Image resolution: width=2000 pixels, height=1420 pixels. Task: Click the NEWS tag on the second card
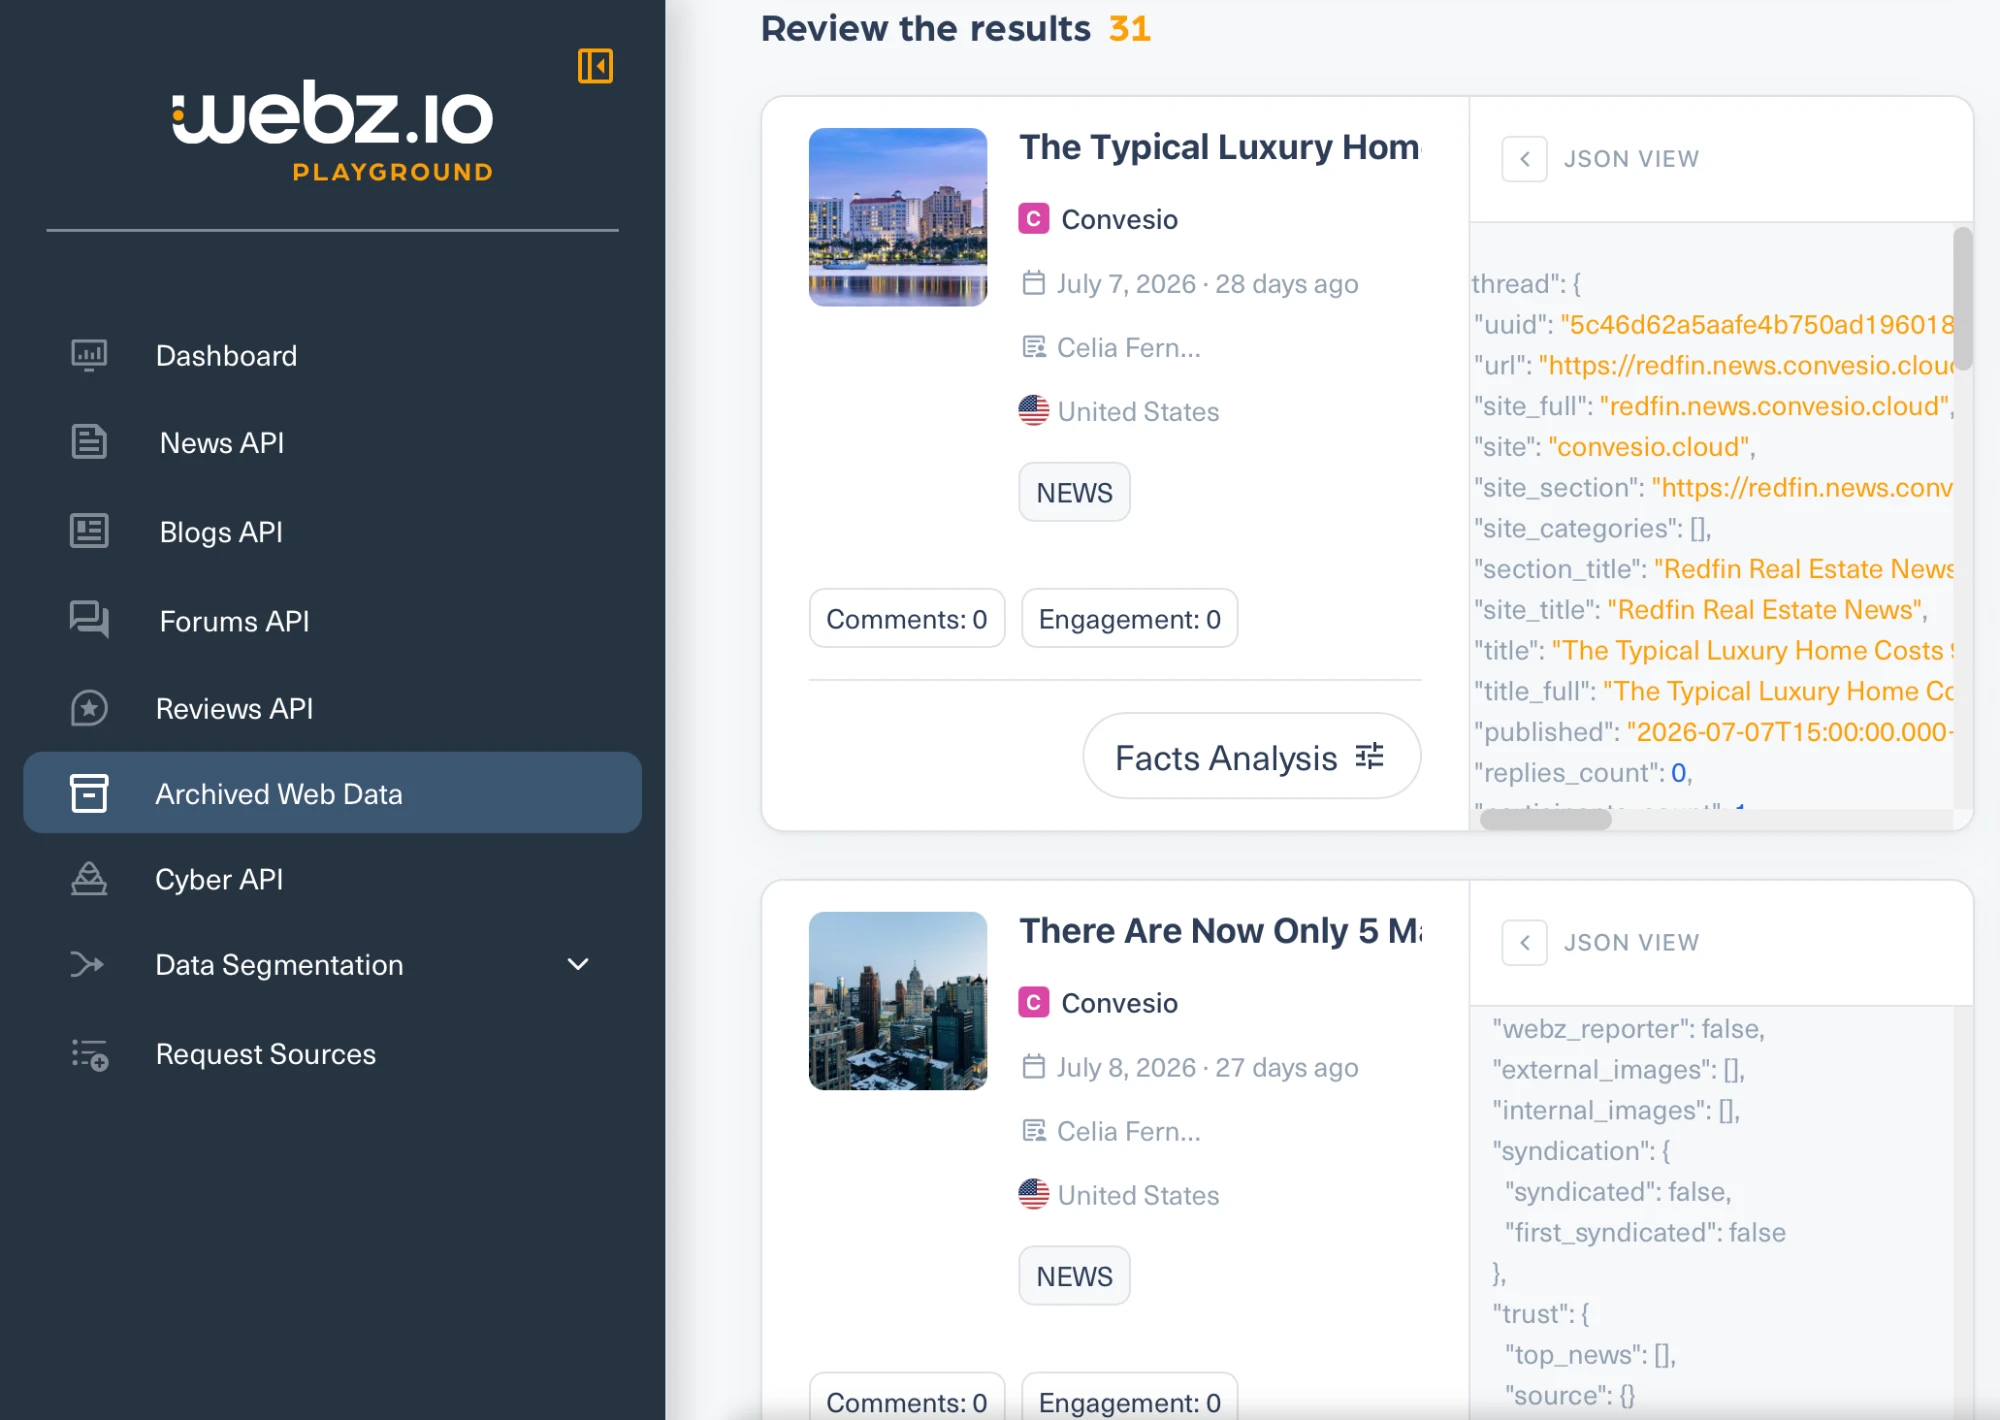[x=1074, y=1276]
